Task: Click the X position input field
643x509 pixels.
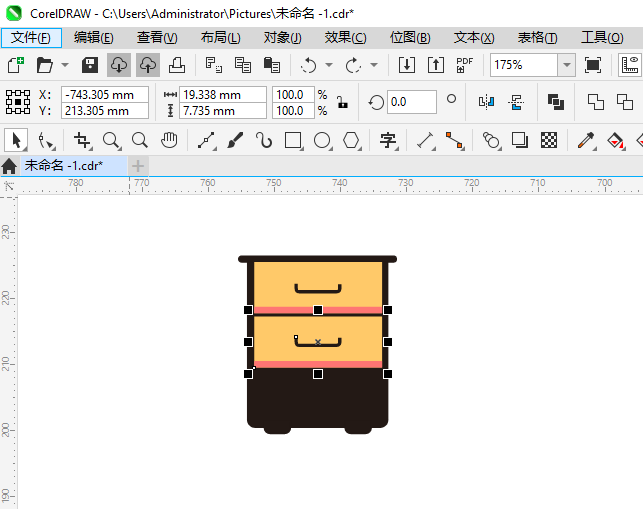Action: click(x=105, y=95)
